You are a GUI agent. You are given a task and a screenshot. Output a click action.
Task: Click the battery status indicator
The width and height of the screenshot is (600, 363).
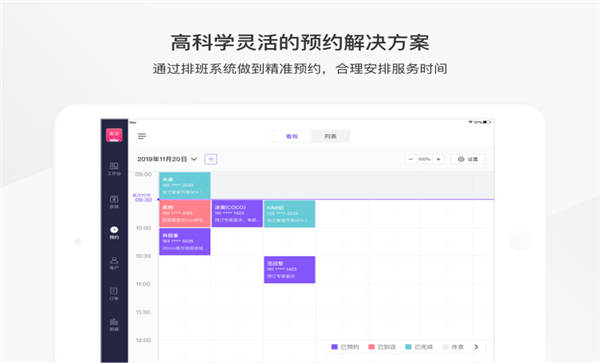point(486,122)
